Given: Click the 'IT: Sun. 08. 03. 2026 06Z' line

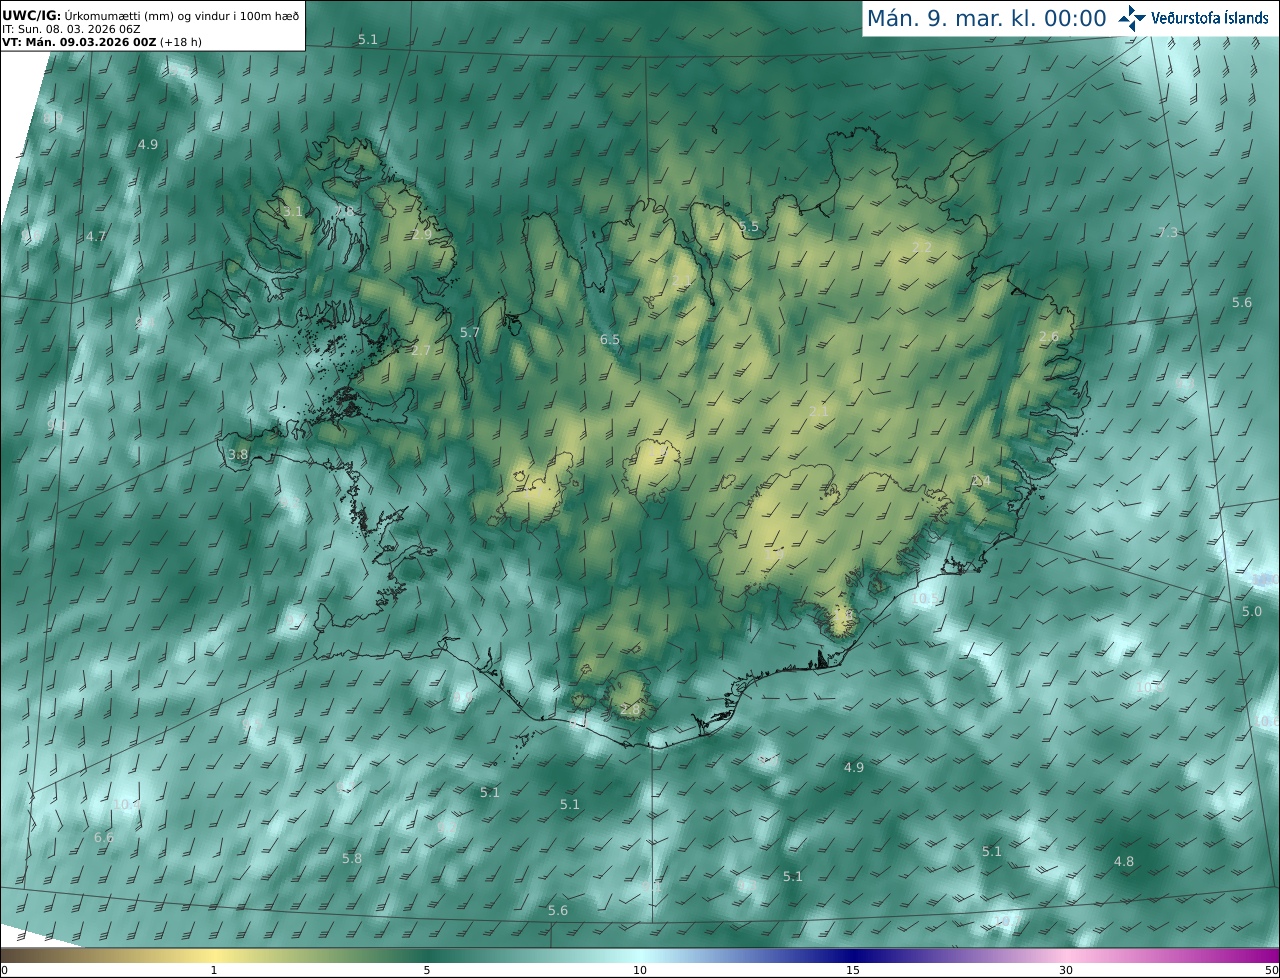Looking at the screenshot, I should coord(71,29).
